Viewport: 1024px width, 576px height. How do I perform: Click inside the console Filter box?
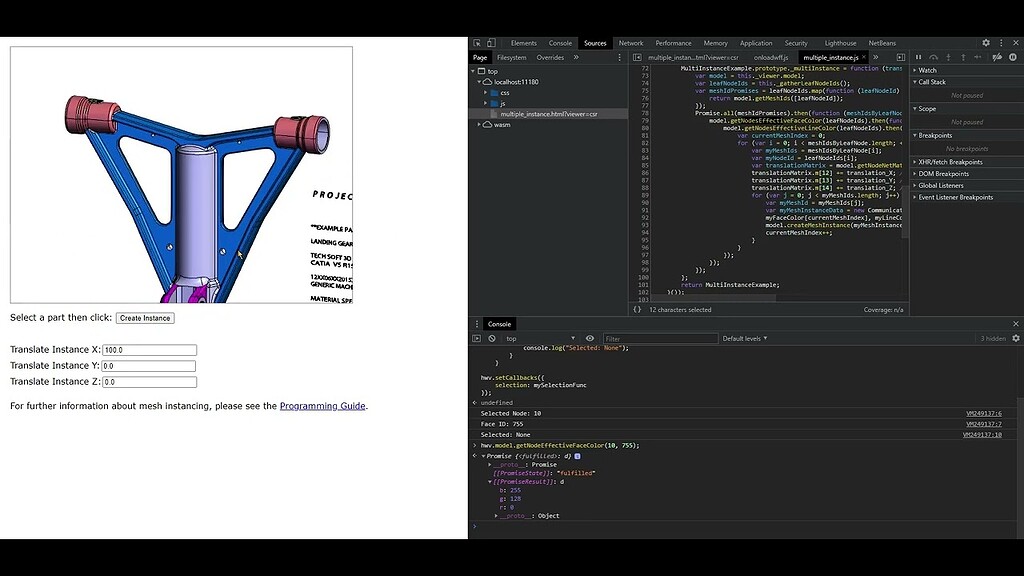(661, 338)
